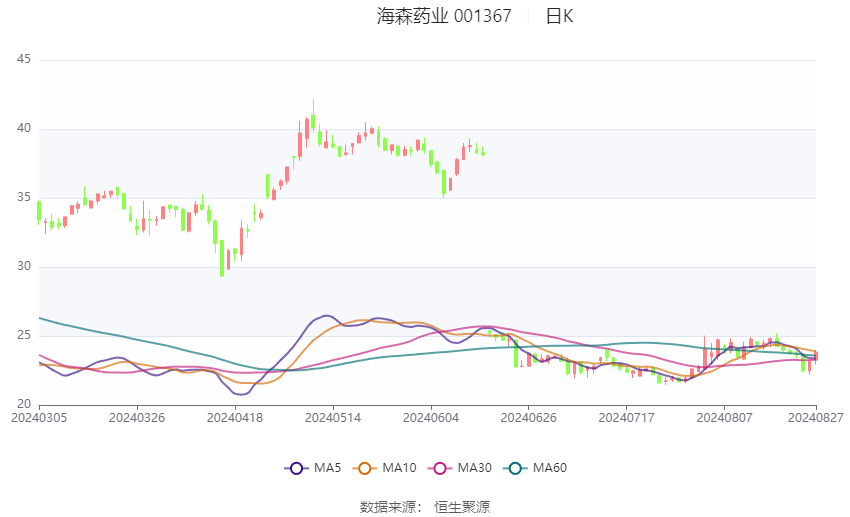The image size is (850, 517).
Task: Select the 20240305 date axis label
Action: [x=39, y=417]
